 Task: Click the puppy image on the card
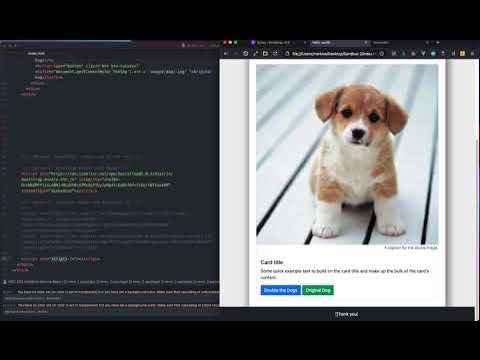coord(347,155)
